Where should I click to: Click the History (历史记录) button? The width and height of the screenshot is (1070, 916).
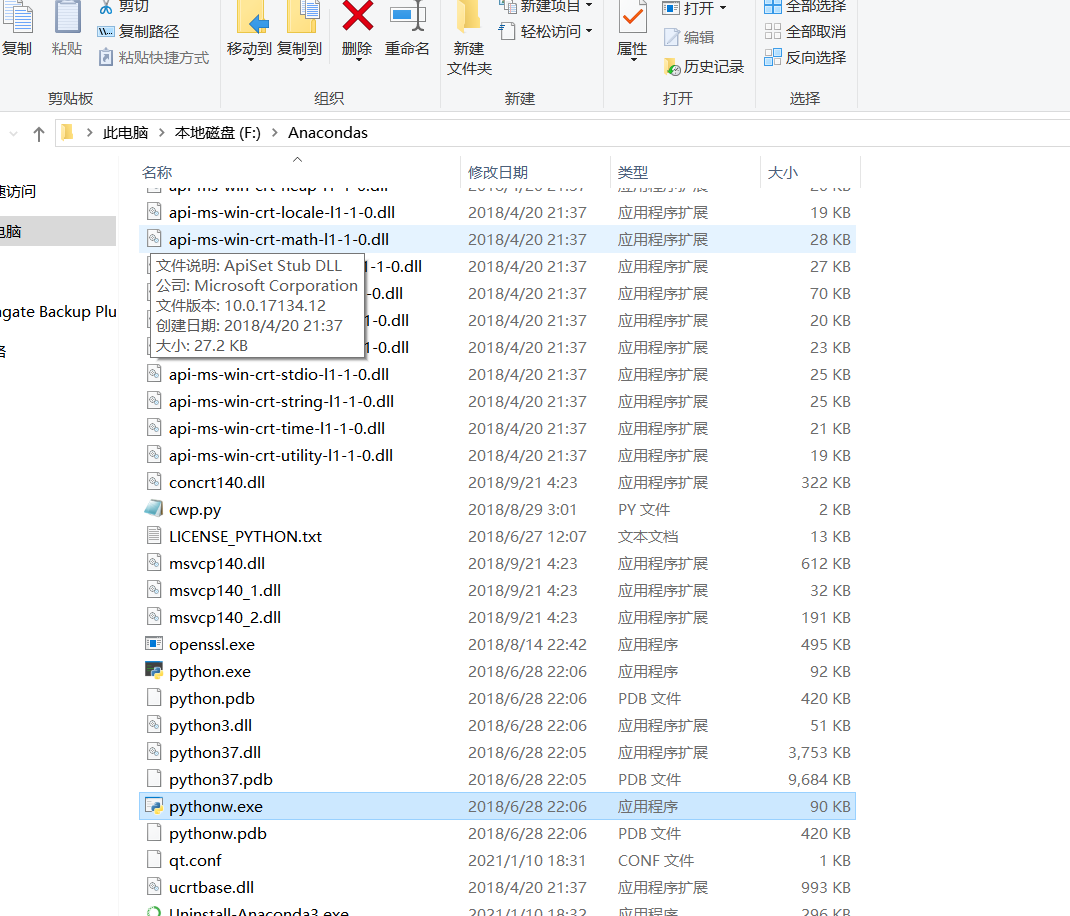point(704,67)
